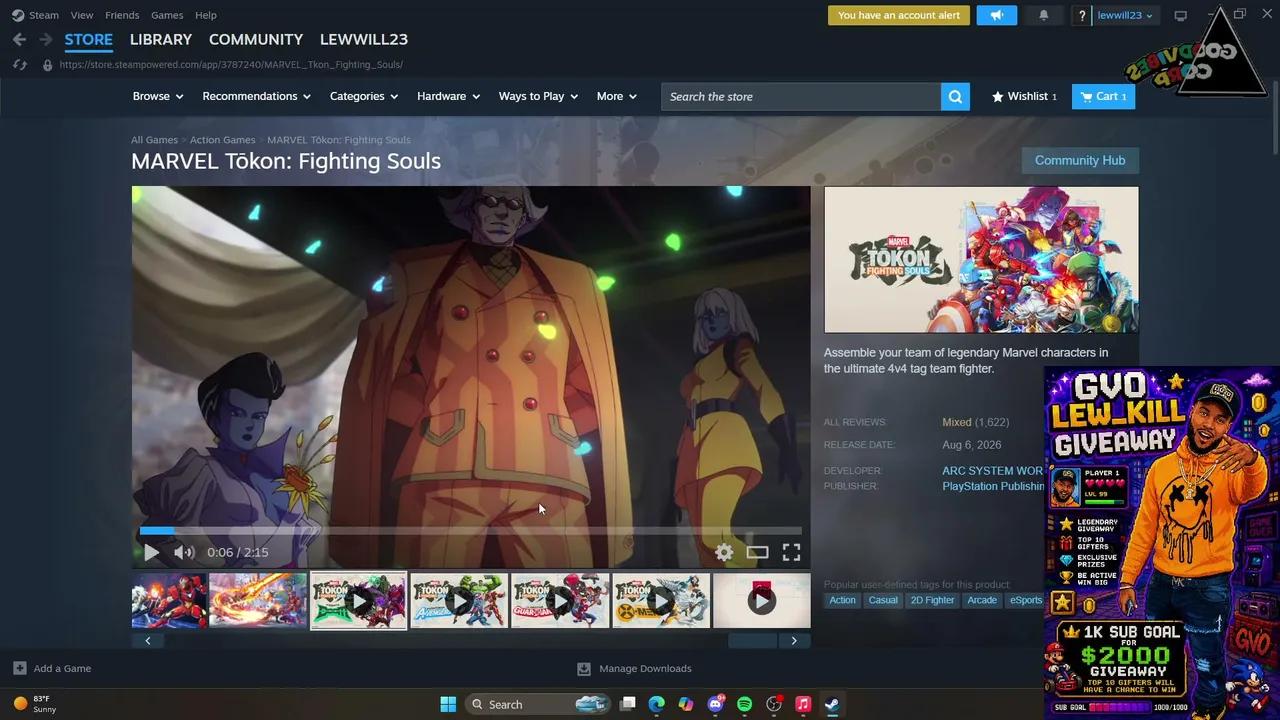Seek the trailer using the progress bar
1280x720 pixels.
tap(470, 531)
